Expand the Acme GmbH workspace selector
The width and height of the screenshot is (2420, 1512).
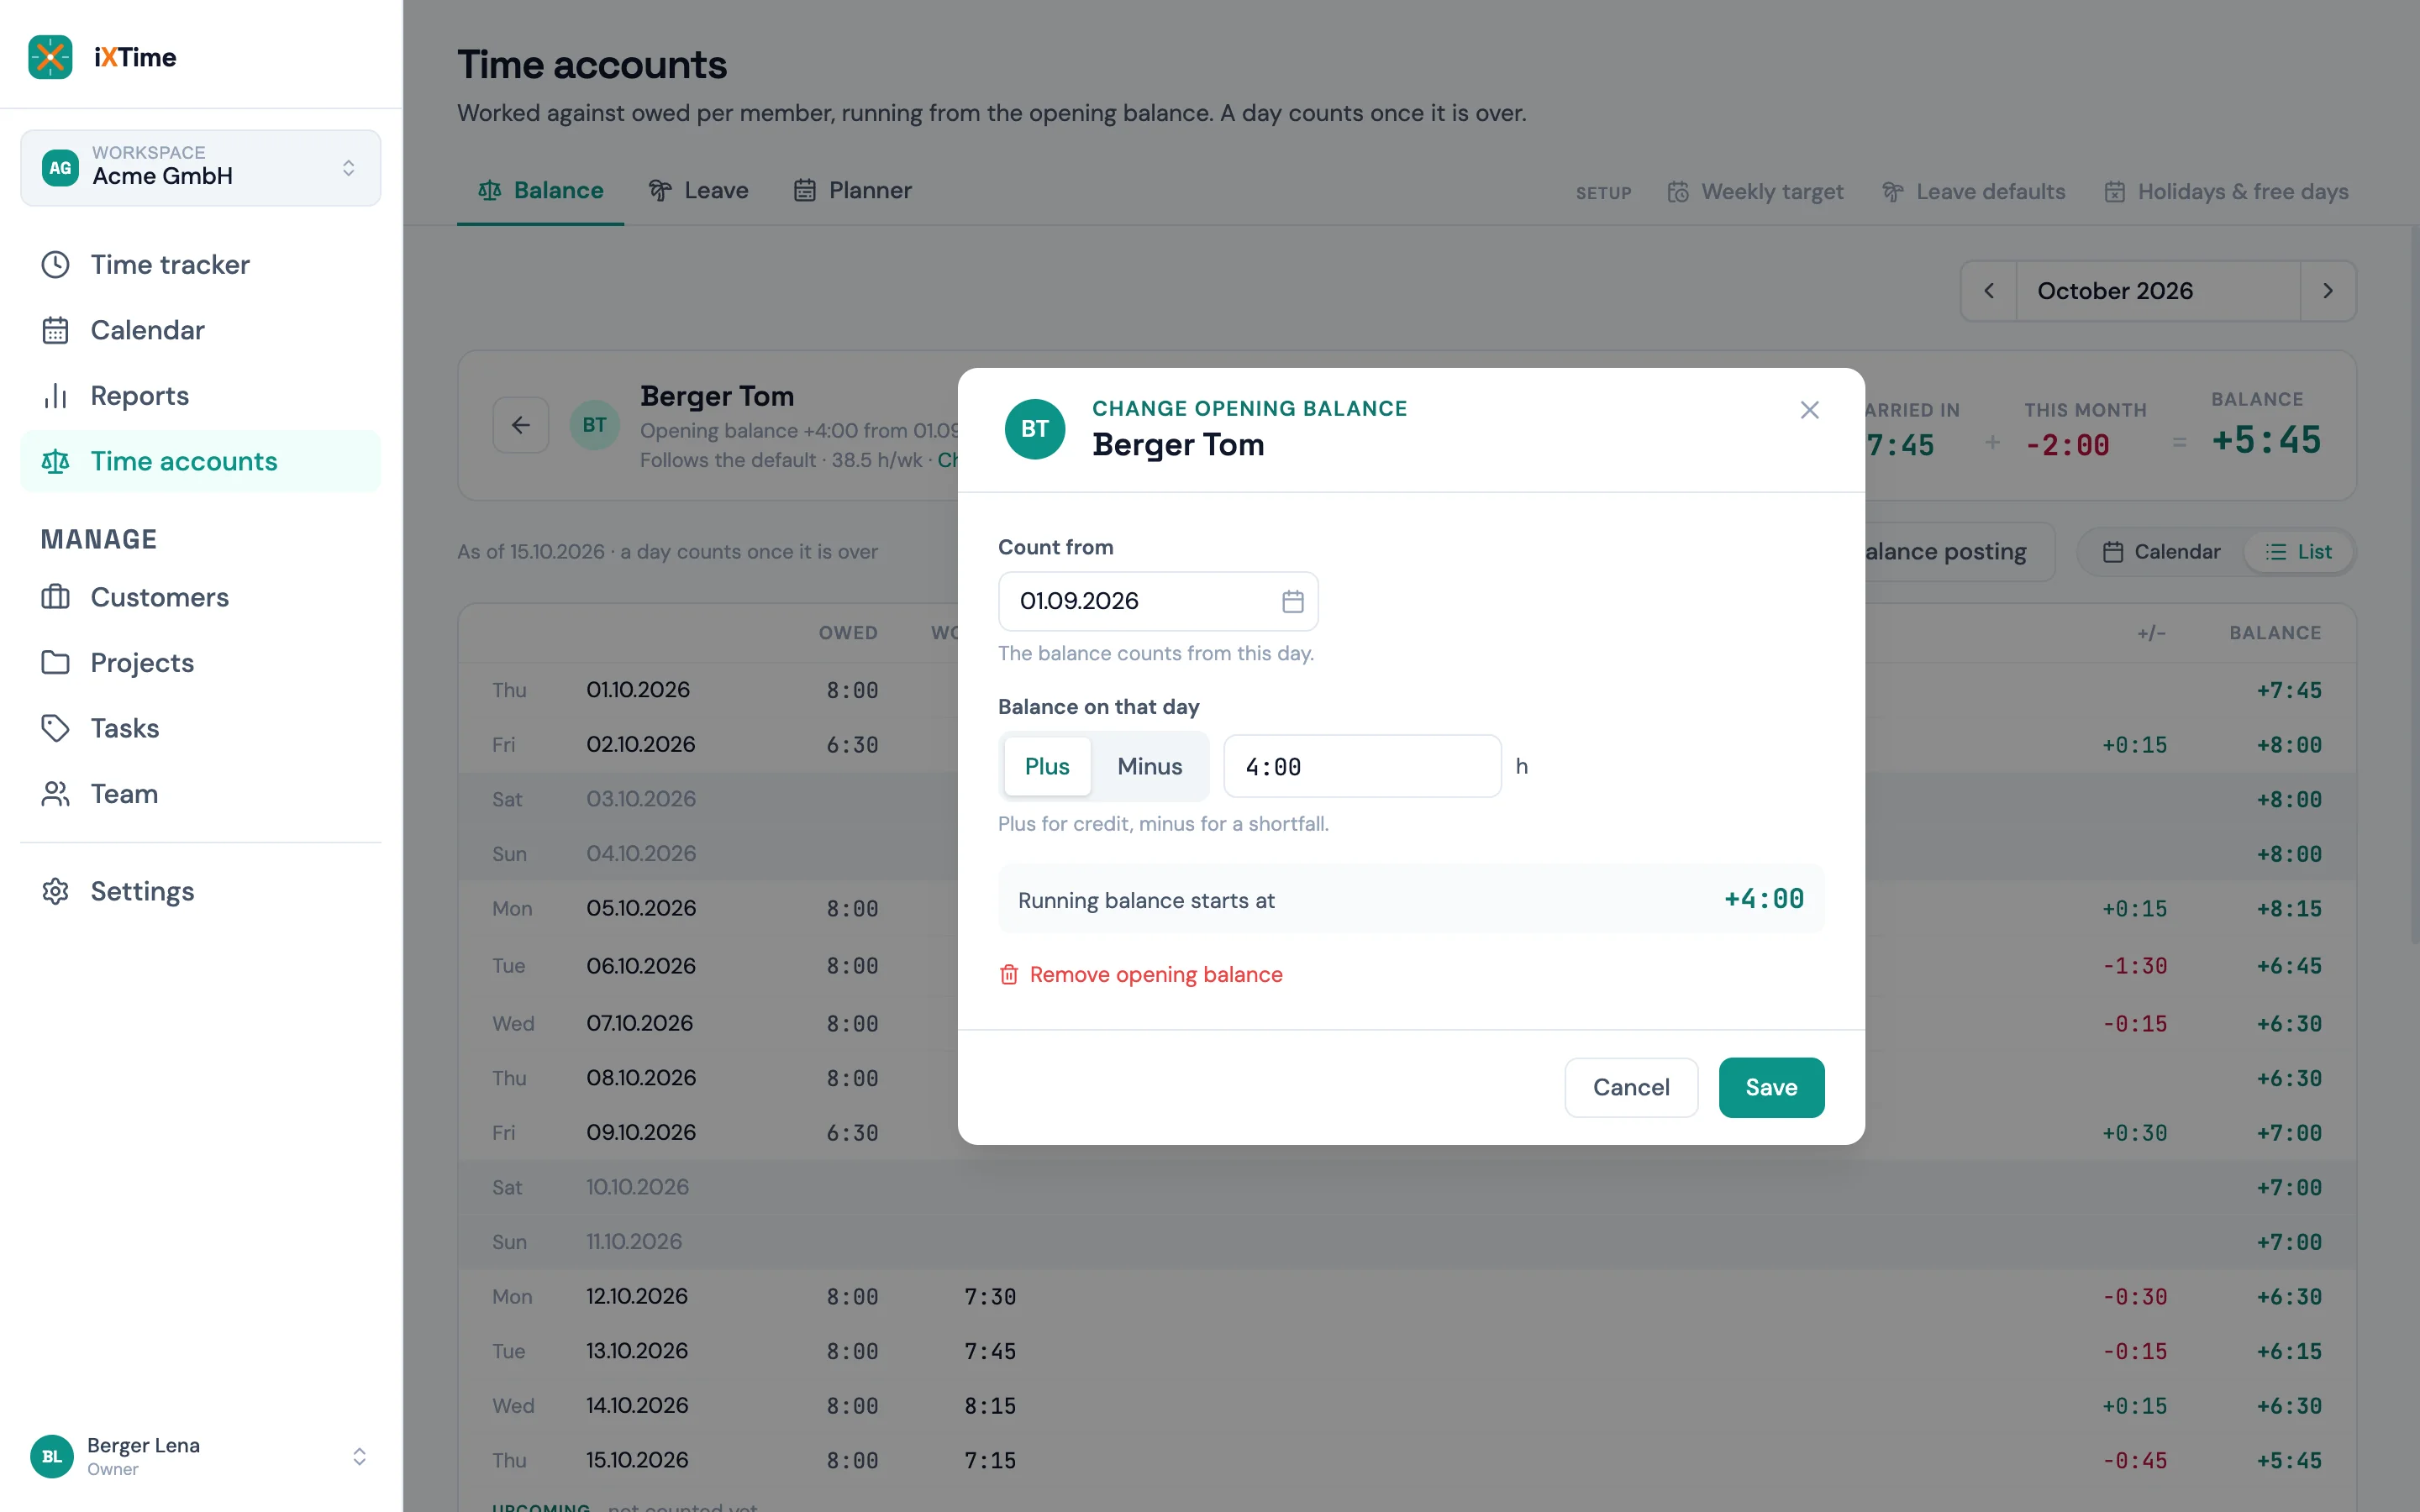click(x=201, y=167)
